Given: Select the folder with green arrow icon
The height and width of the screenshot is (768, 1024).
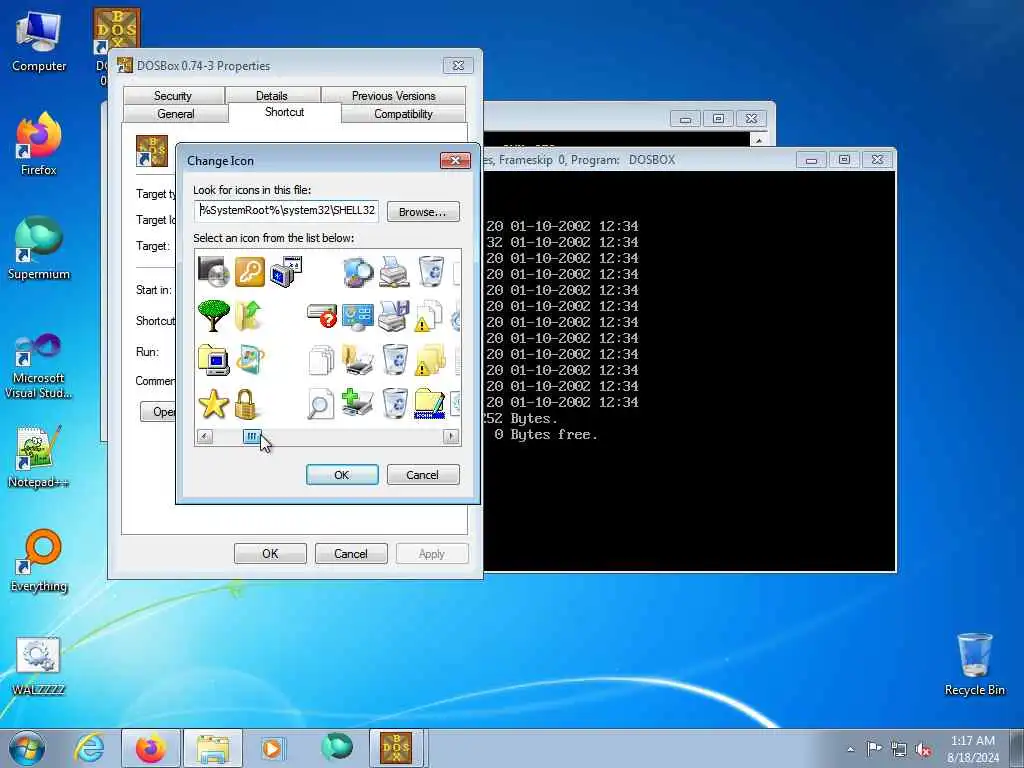Looking at the screenshot, I should point(249,315).
